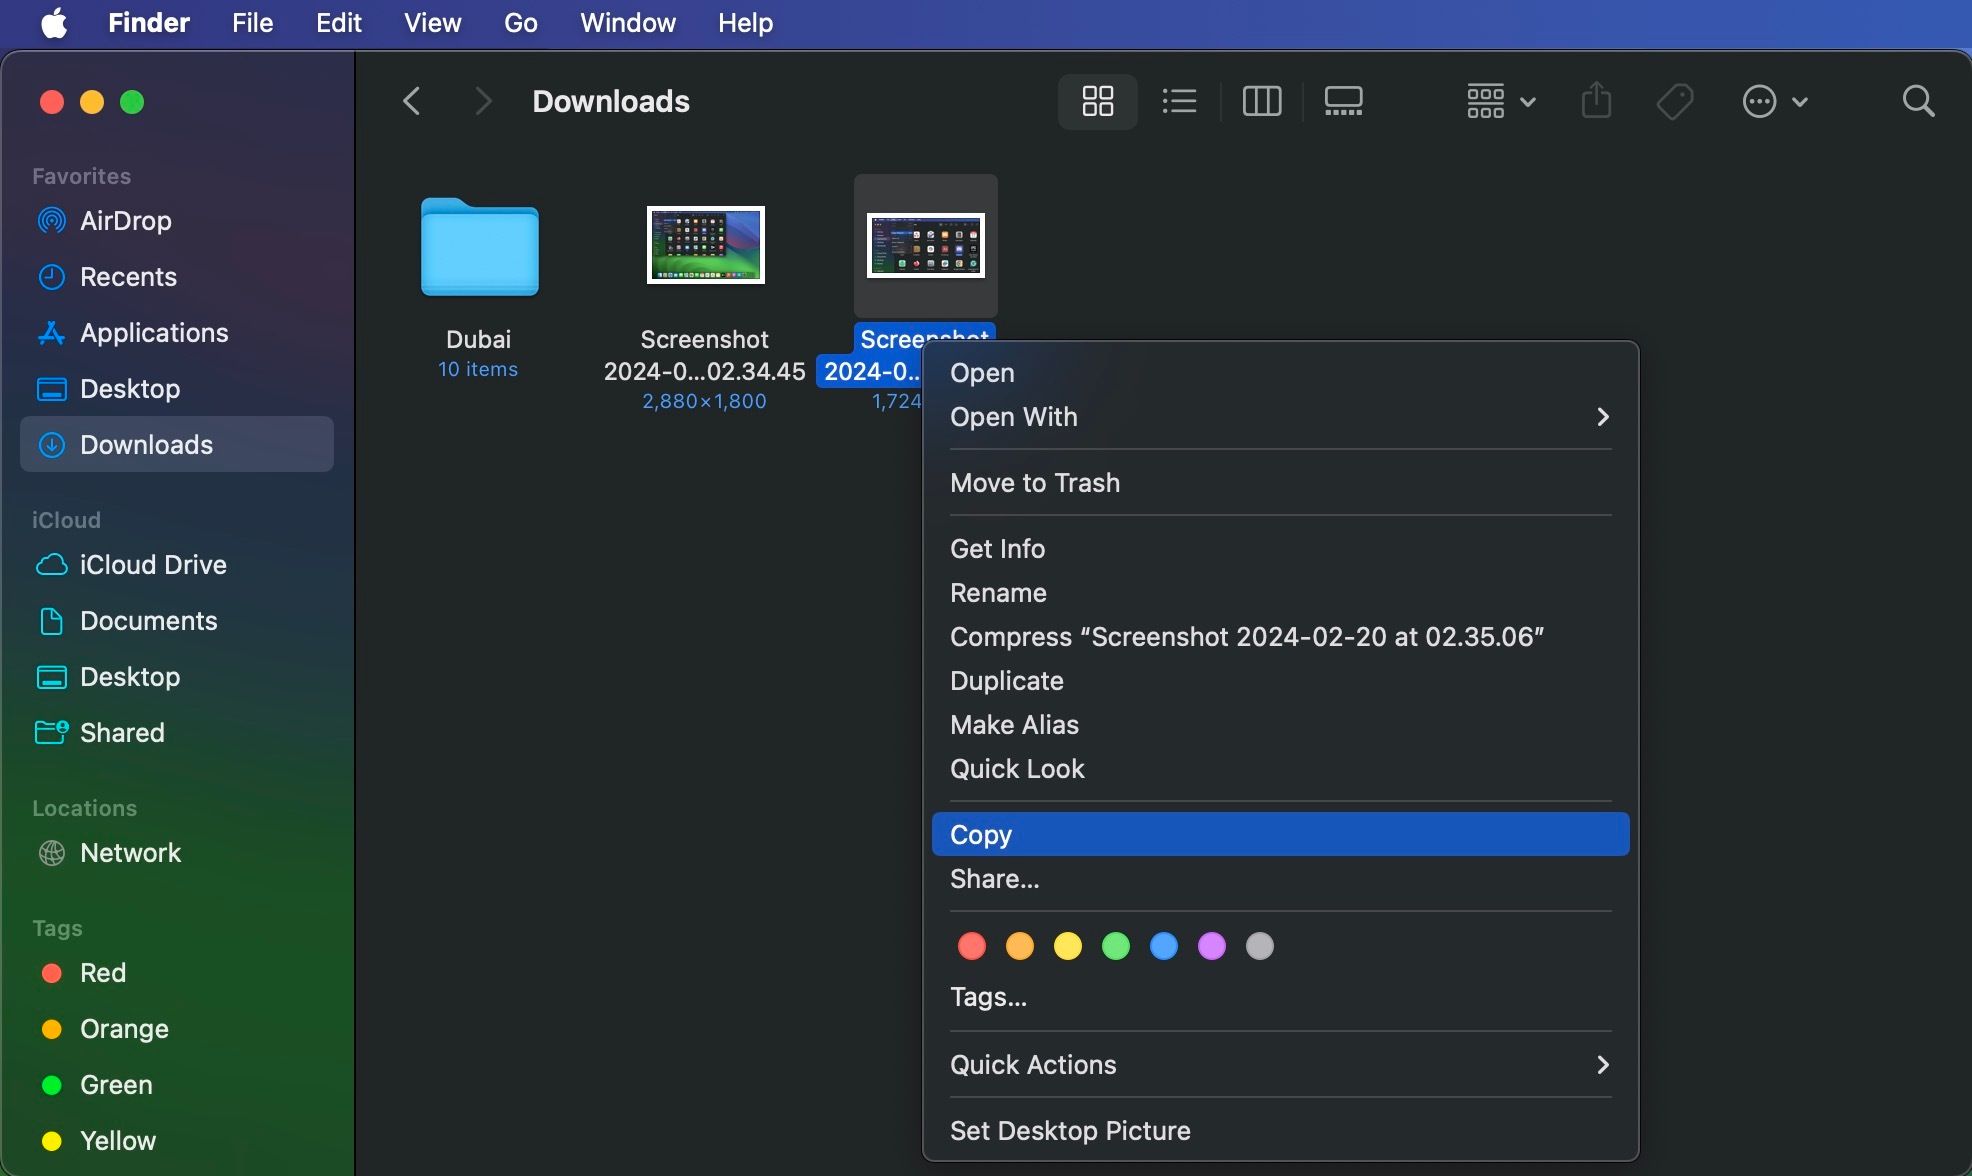Switch to gallery view in the toolbar
Viewport: 1972px width, 1176px height.
point(1343,101)
